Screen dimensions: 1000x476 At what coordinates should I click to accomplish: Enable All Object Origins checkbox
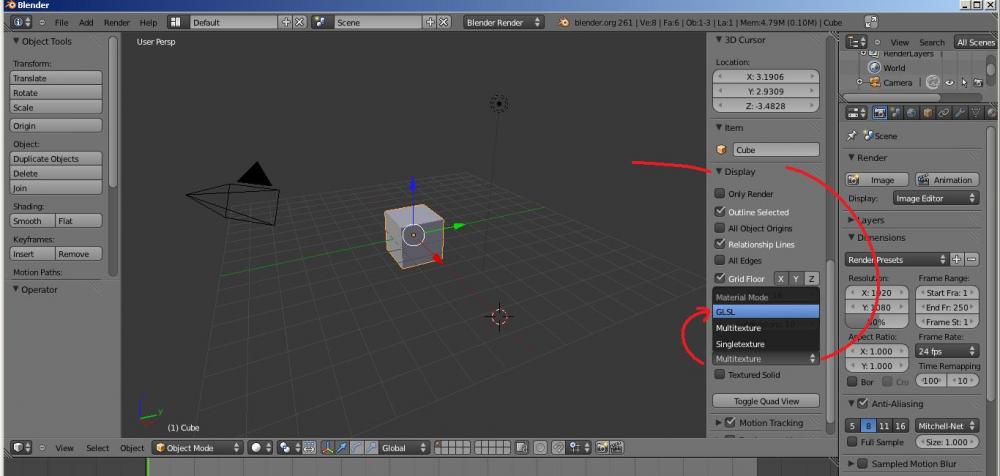[x=720, y=228]
